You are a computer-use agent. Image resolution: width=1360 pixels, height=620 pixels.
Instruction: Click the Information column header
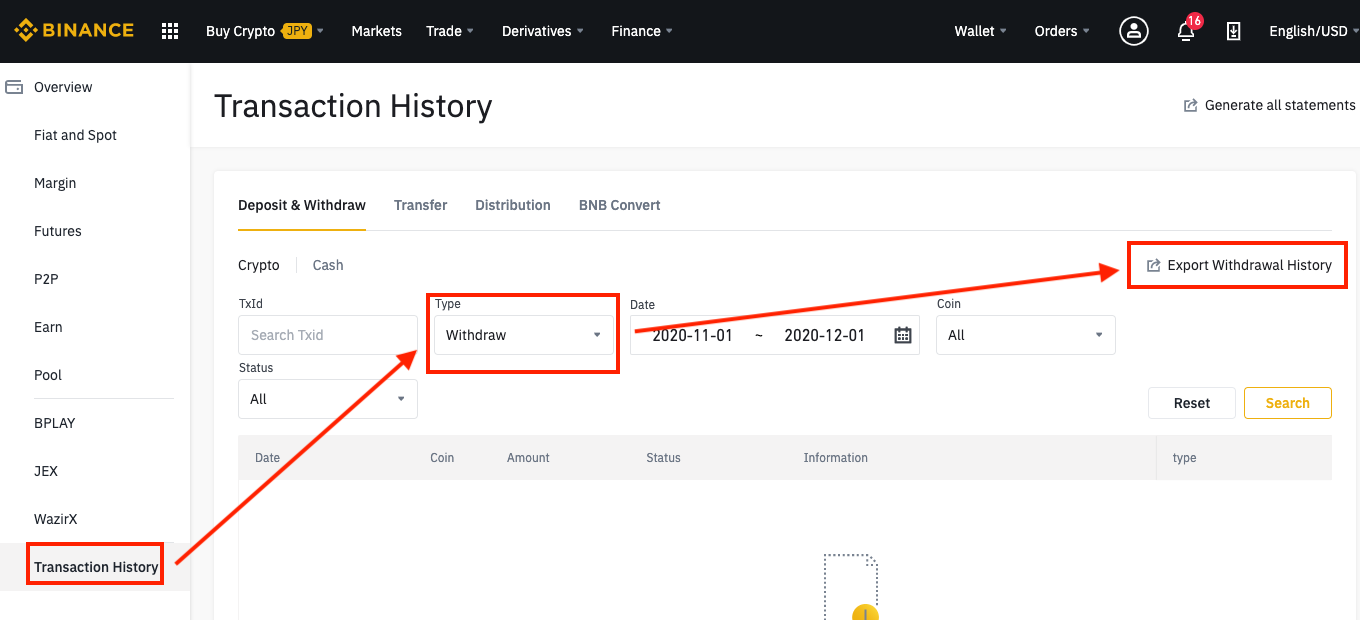836,458
